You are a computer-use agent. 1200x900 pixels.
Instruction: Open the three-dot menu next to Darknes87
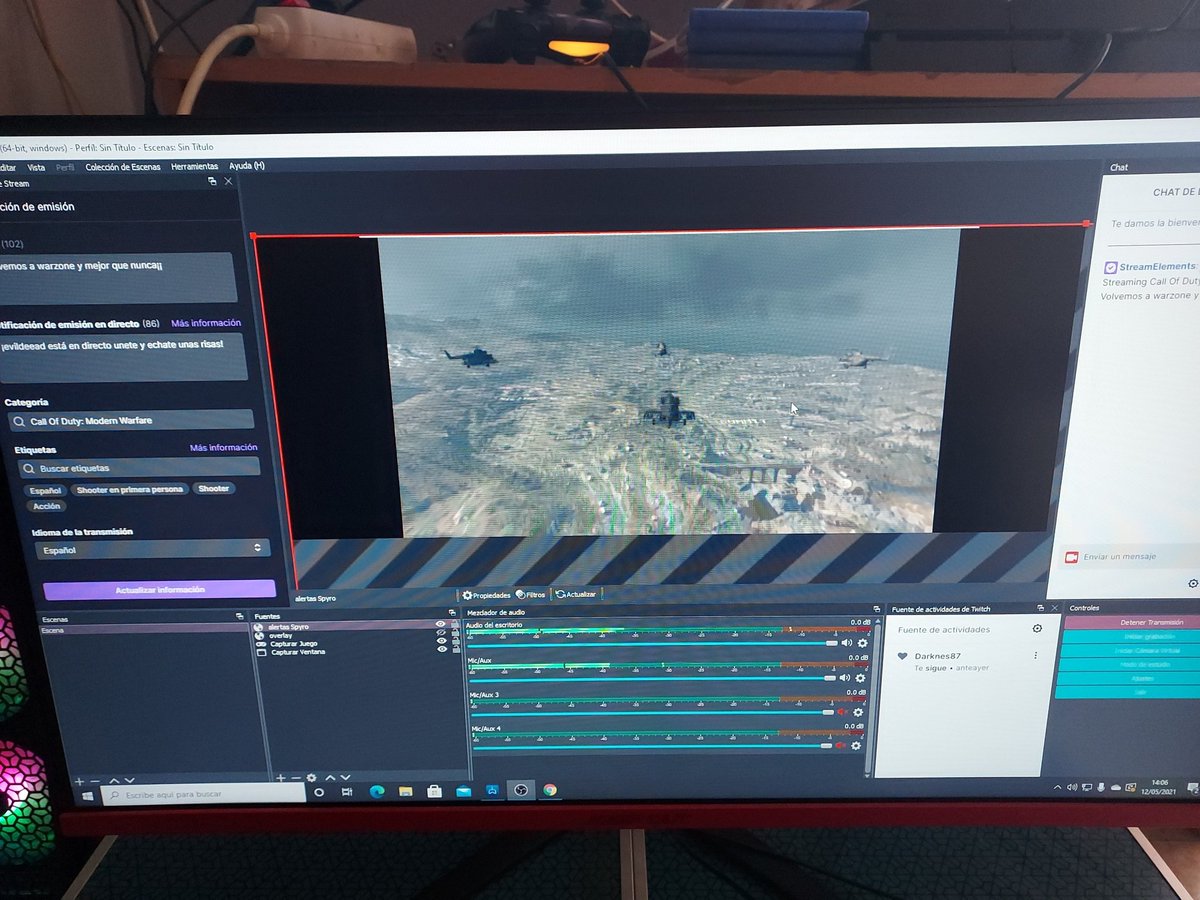point(1038,656)
